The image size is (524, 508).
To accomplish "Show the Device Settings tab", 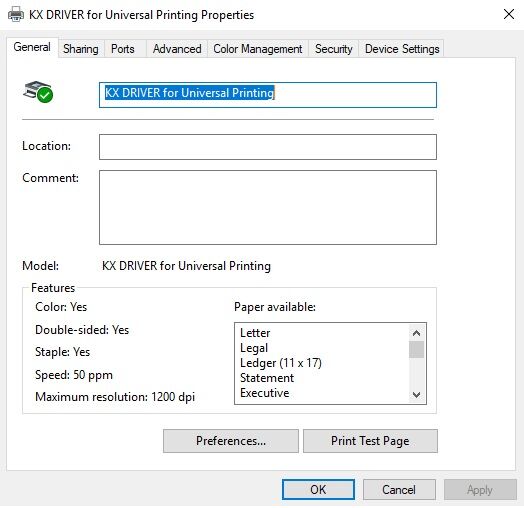I will [402, 49].
